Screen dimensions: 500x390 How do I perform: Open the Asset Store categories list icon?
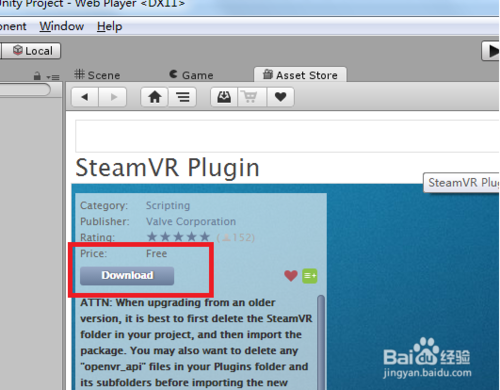[183, 97]
